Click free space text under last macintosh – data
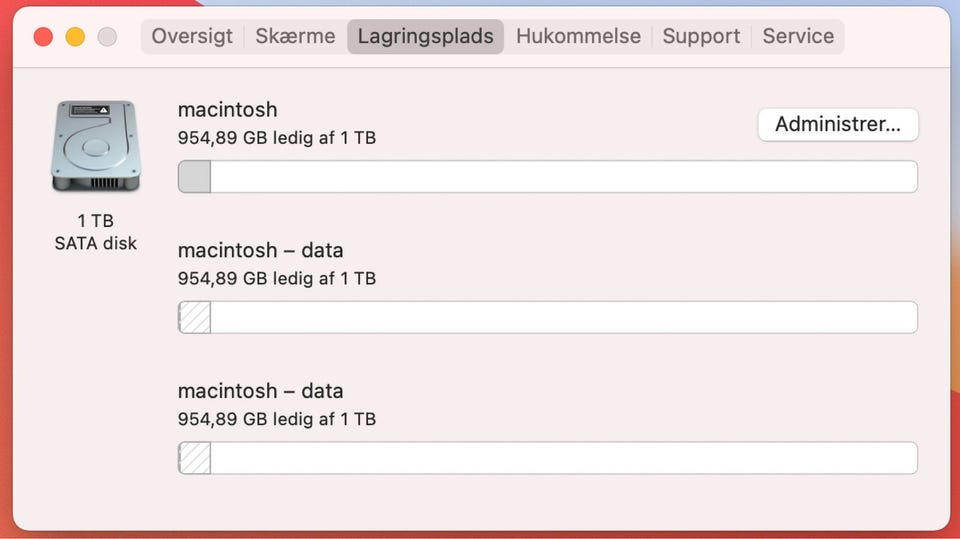Viewport: 960px width, 539px height. [x=277, y=419]
